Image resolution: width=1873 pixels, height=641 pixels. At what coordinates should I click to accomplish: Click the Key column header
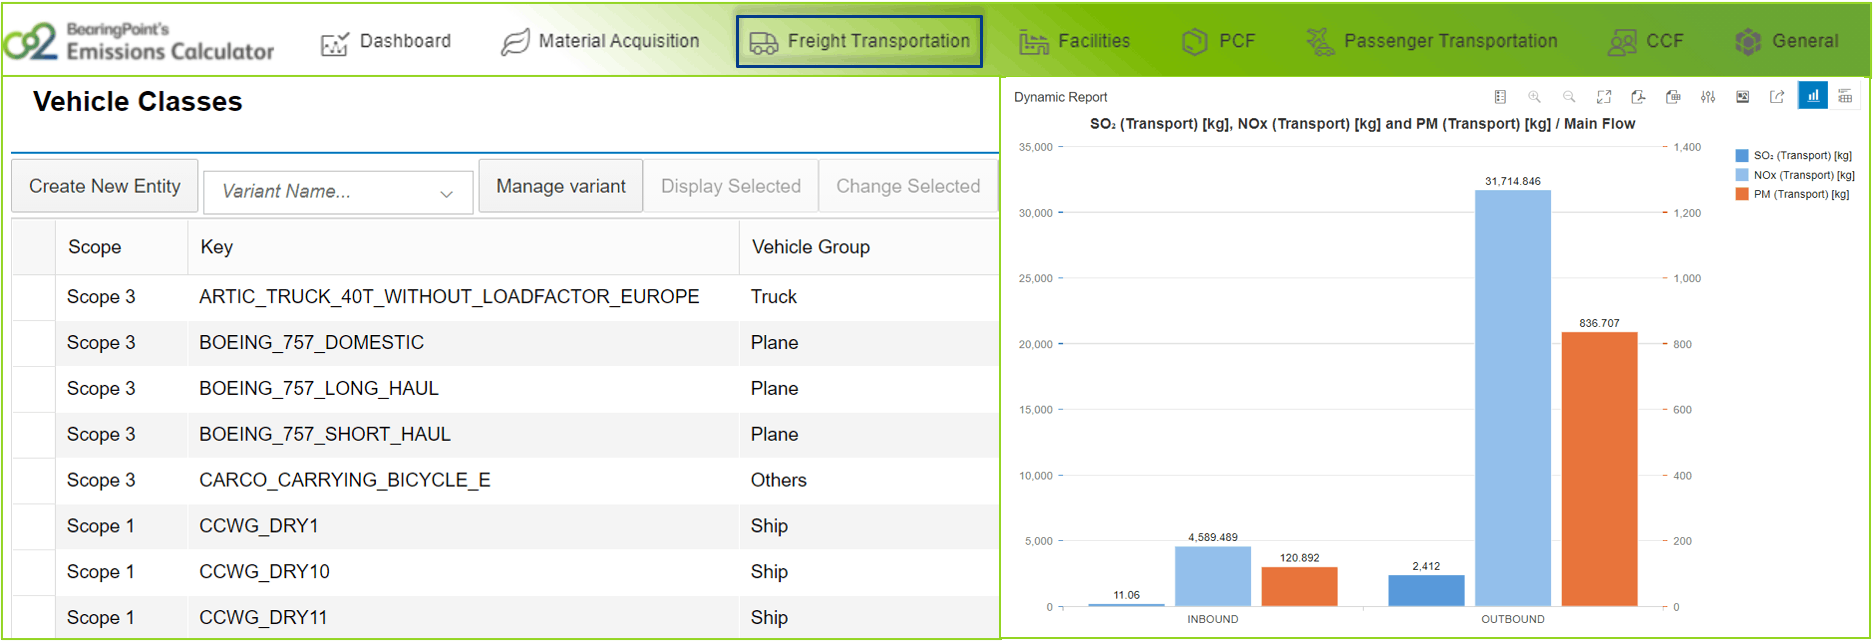pyautogui.click(x=217, y=247)
